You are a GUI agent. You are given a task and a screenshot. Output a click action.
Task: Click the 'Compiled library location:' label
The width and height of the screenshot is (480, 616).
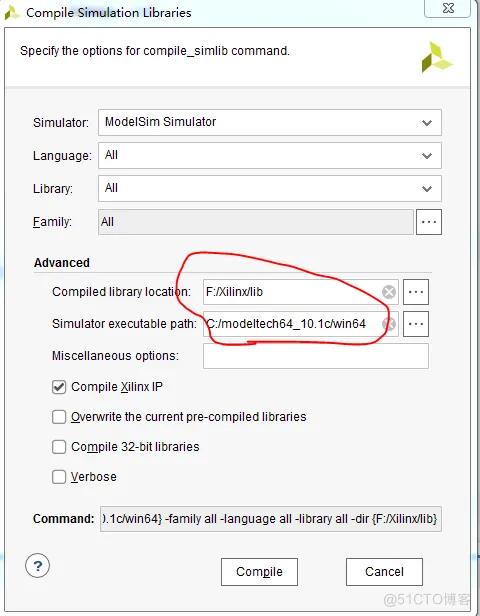tap(121, 292)
